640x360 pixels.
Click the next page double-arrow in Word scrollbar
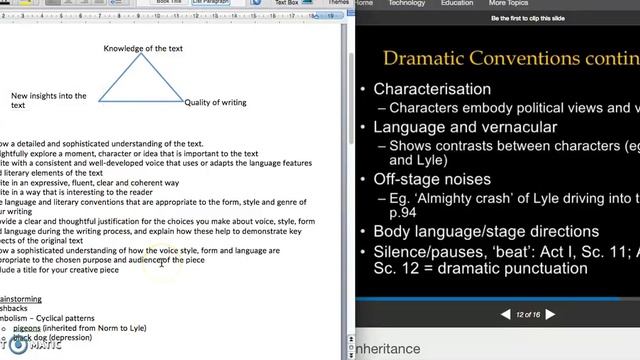tap(351, 355)
